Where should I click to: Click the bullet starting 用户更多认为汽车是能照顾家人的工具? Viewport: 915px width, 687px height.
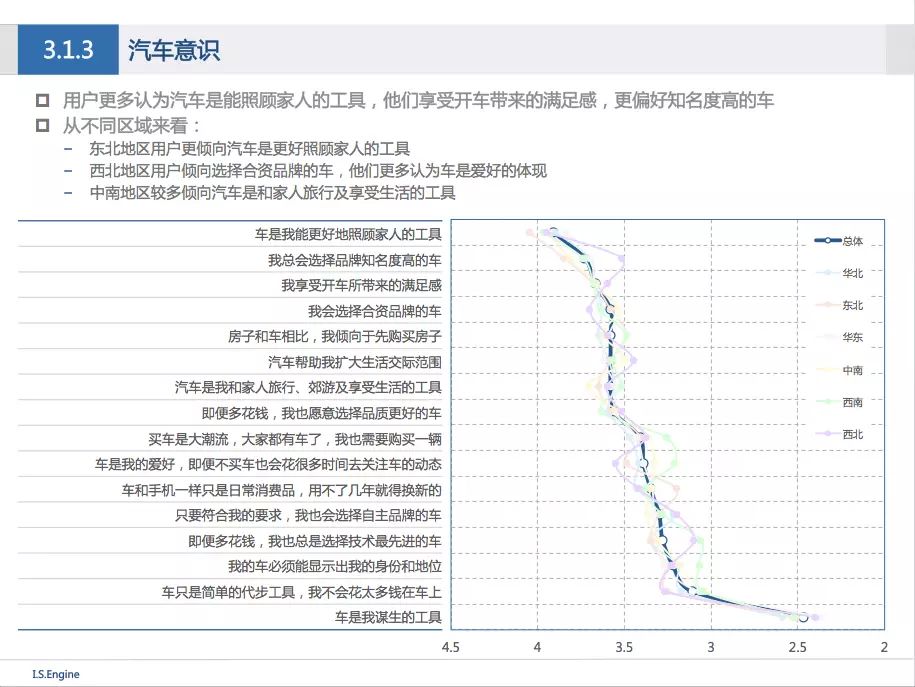pyautogui.click(x=418, y=100)
